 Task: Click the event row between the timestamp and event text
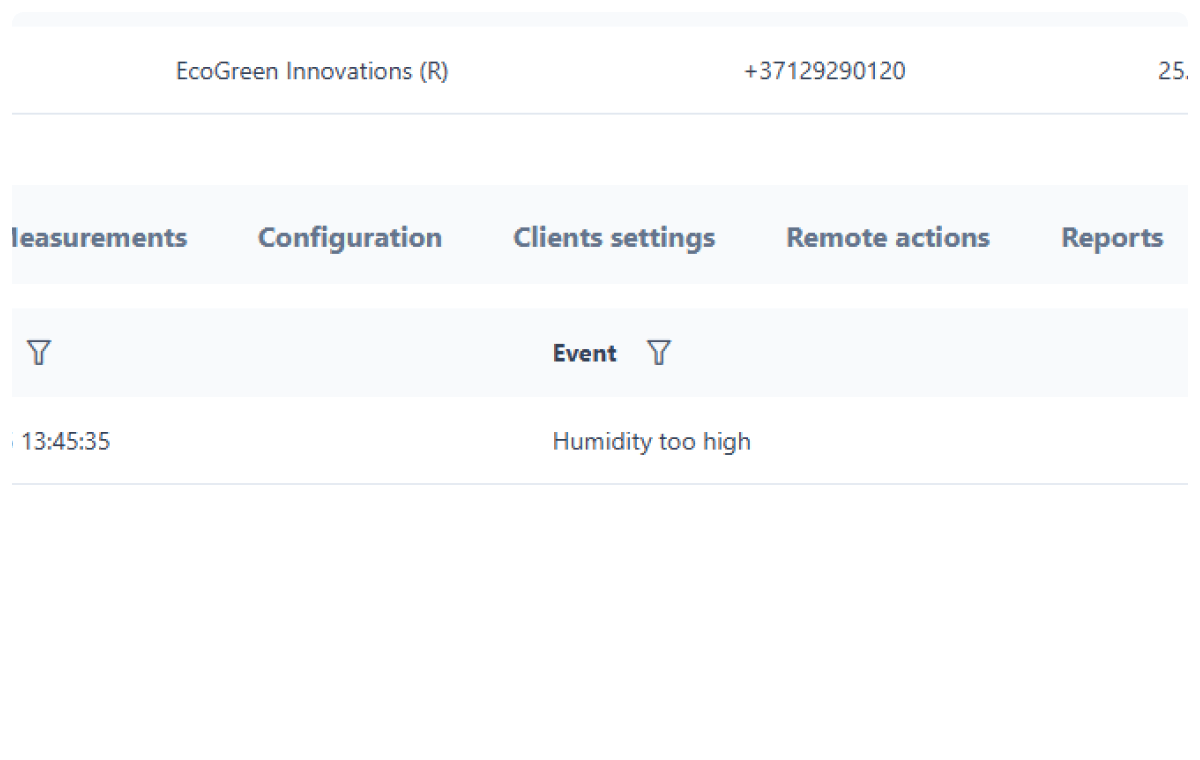pyautogui.click(x=330, y=442)
